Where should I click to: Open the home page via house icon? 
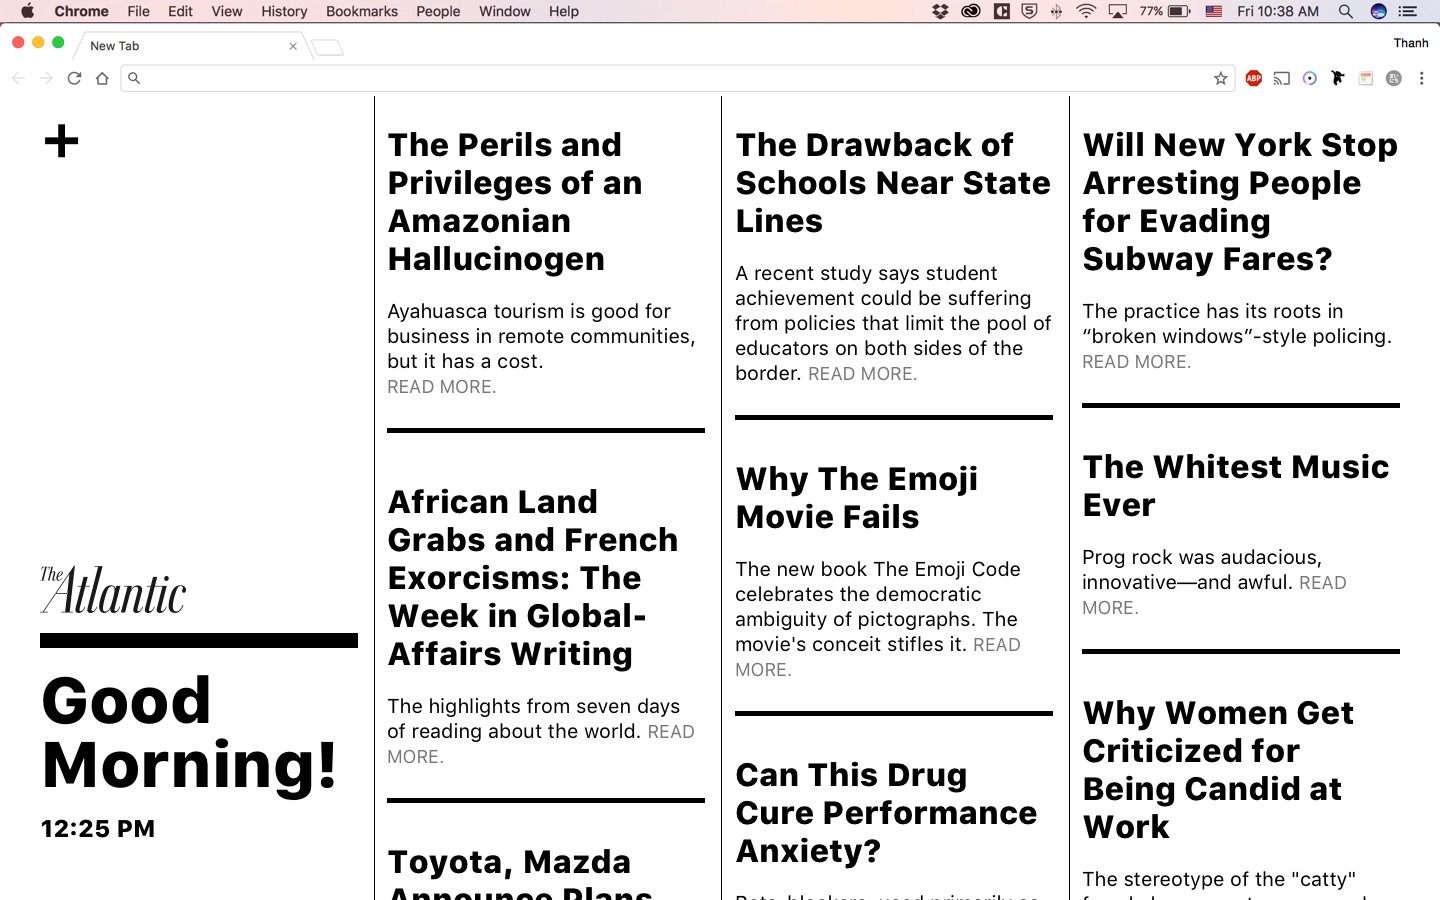[x=102, y=78]
